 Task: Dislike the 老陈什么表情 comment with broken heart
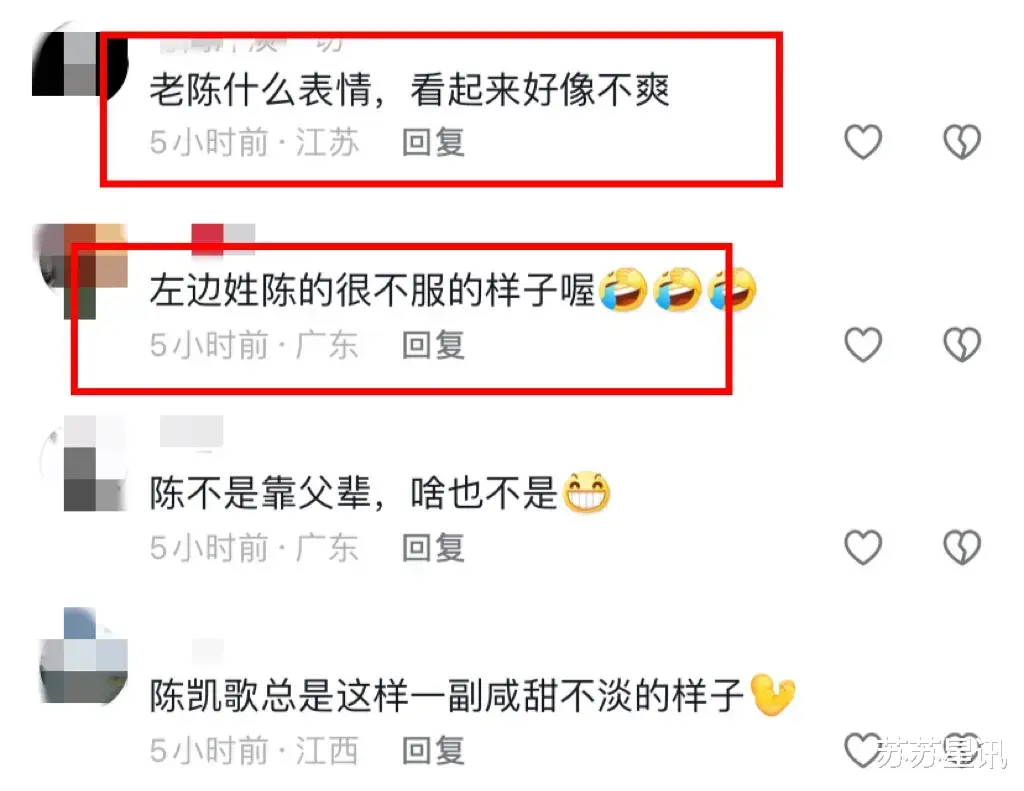[x=962, y=142]
